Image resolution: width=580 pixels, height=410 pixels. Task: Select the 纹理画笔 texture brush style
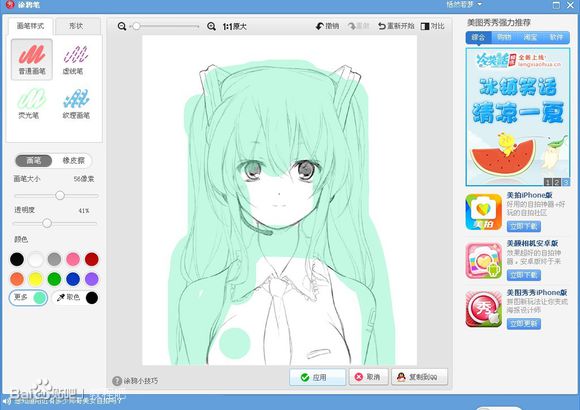click(76, 104)
